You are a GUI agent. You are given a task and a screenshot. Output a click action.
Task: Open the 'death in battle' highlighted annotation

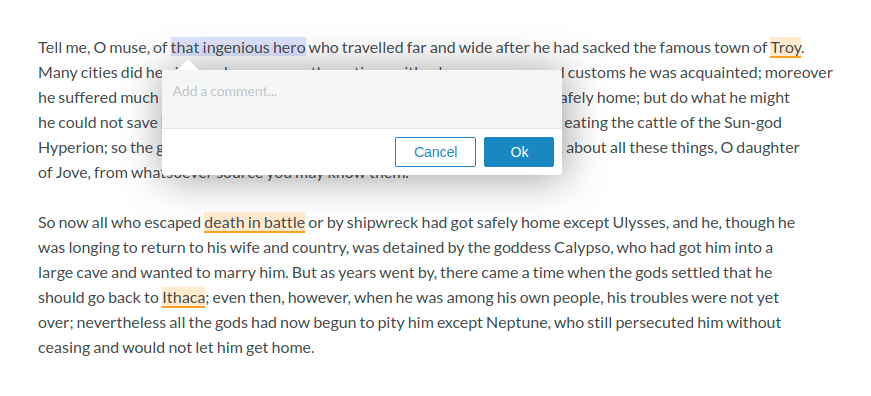coord(254,223)
